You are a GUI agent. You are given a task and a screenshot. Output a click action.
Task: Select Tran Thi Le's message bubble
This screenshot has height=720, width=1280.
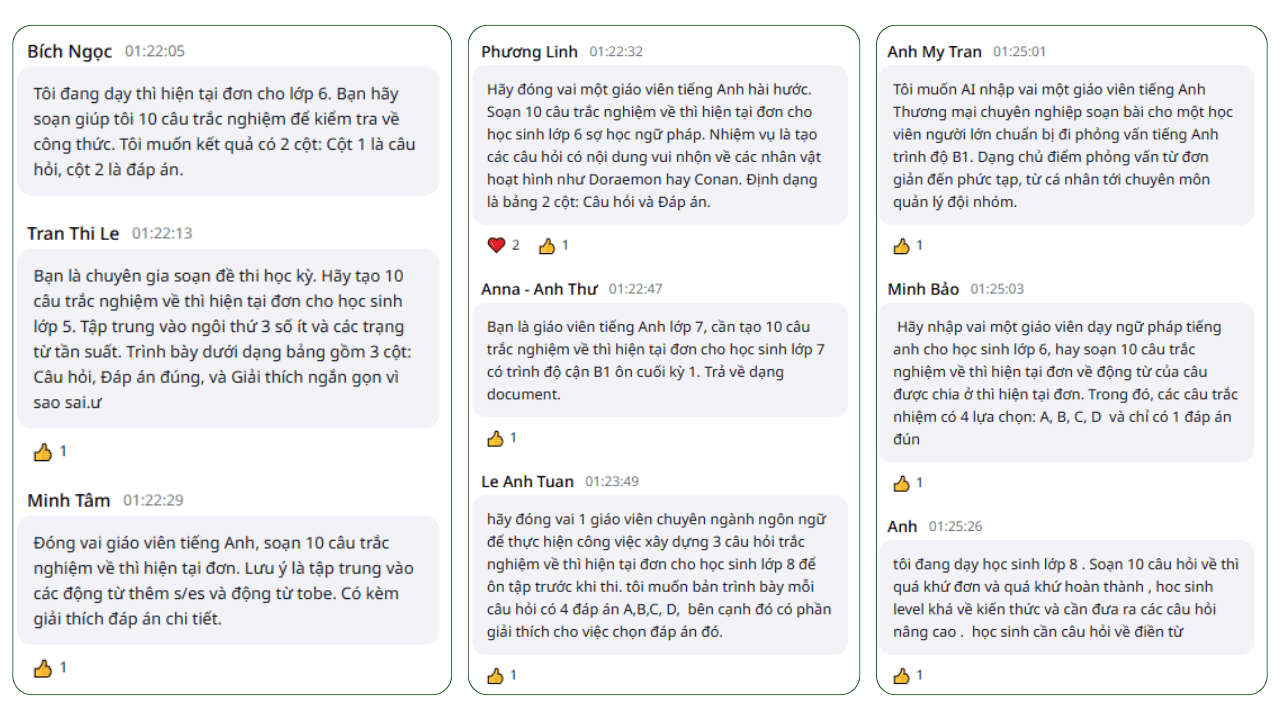(x=220, y=342)
